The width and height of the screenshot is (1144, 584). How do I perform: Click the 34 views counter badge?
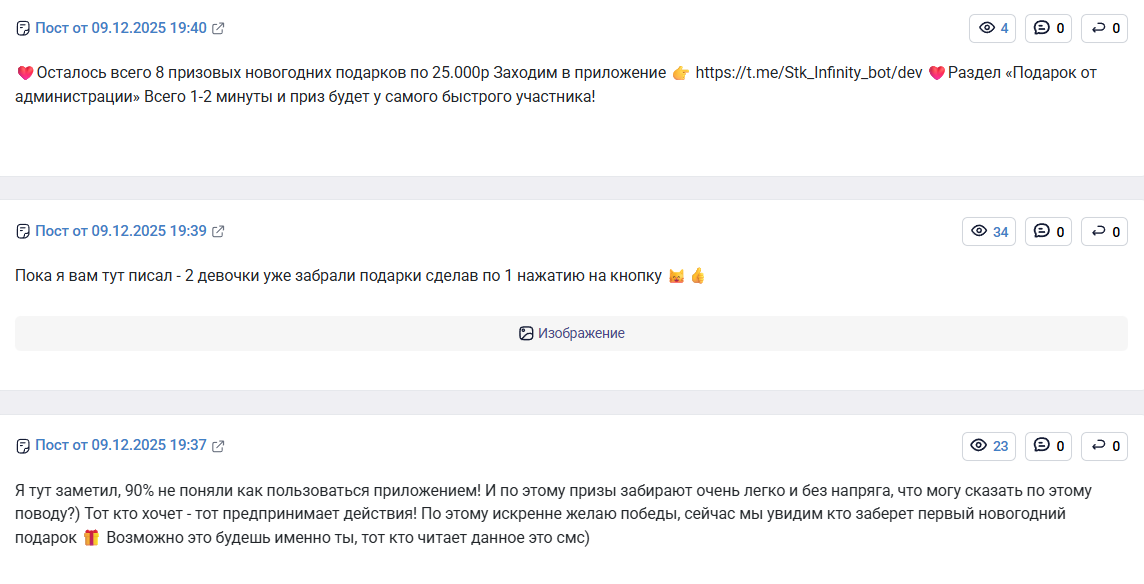tap(989, 232)
